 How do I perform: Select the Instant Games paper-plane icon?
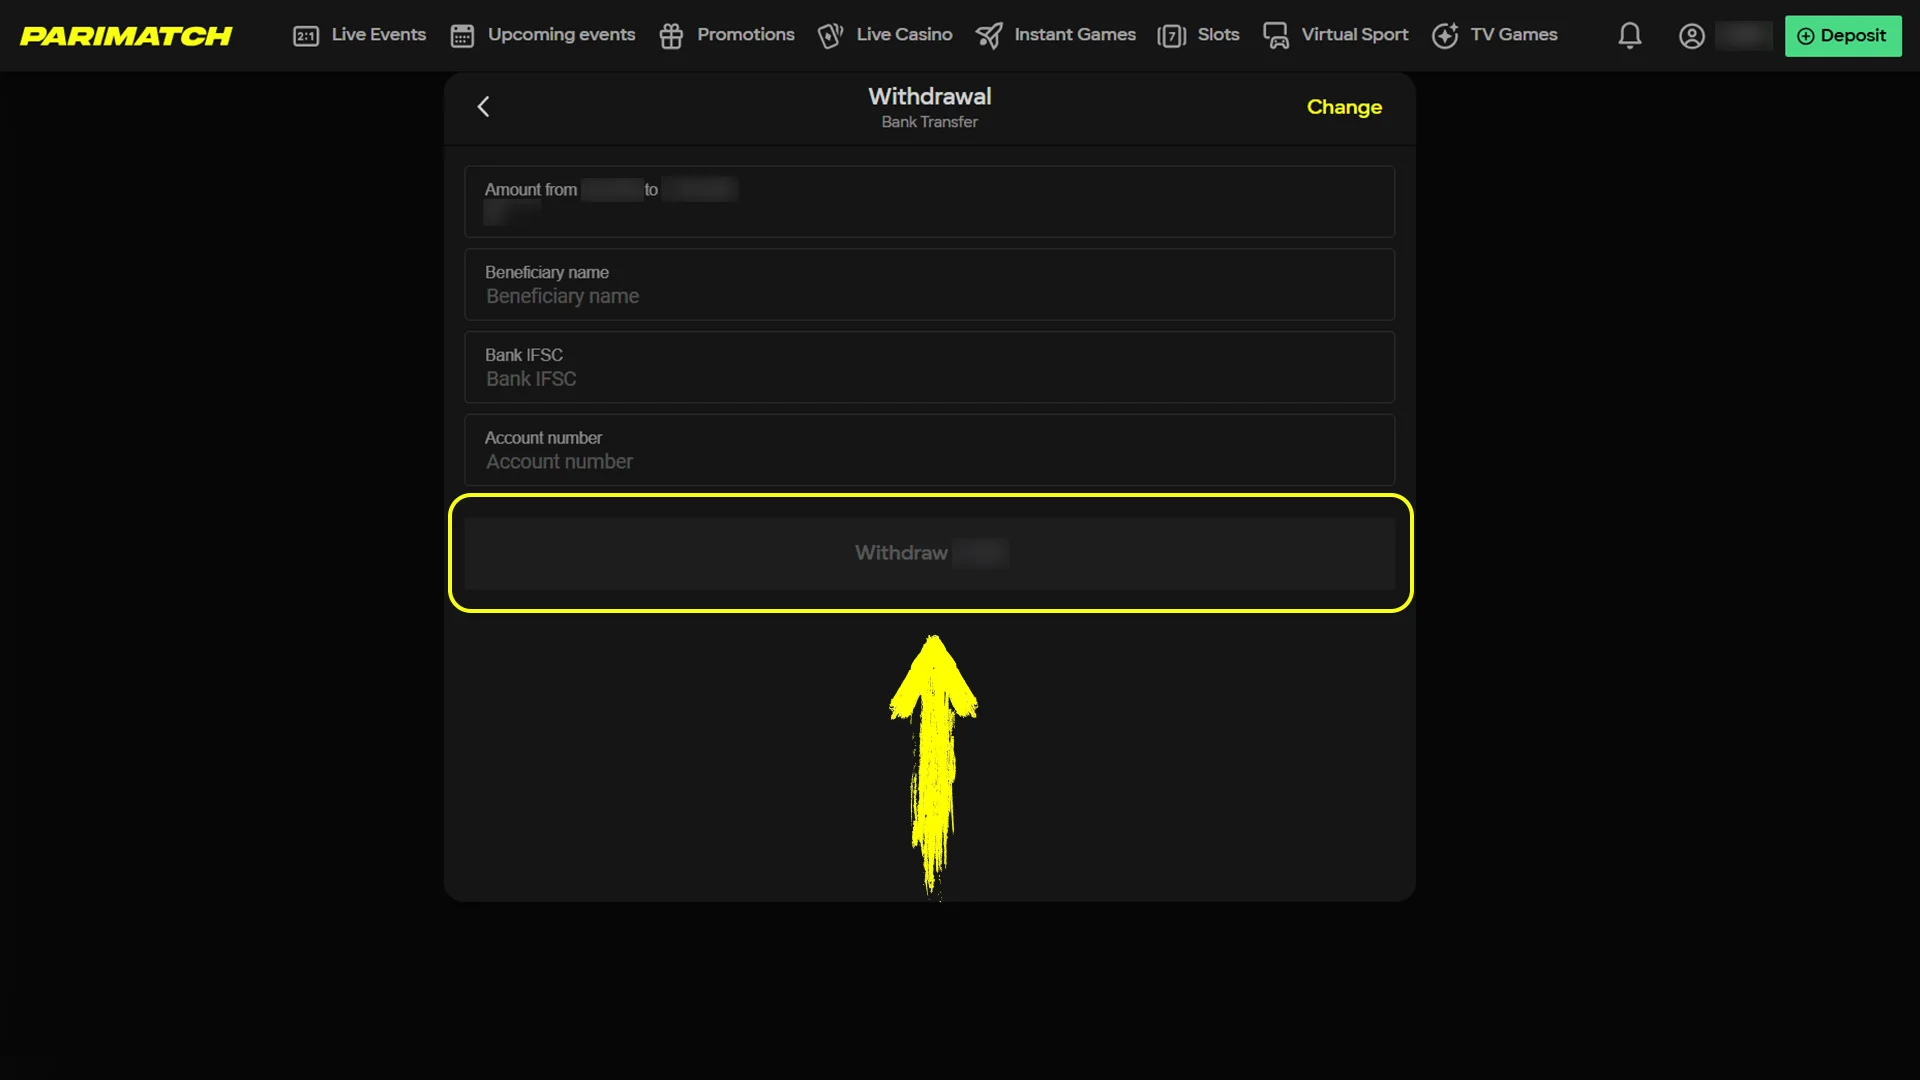pos(989,35)
